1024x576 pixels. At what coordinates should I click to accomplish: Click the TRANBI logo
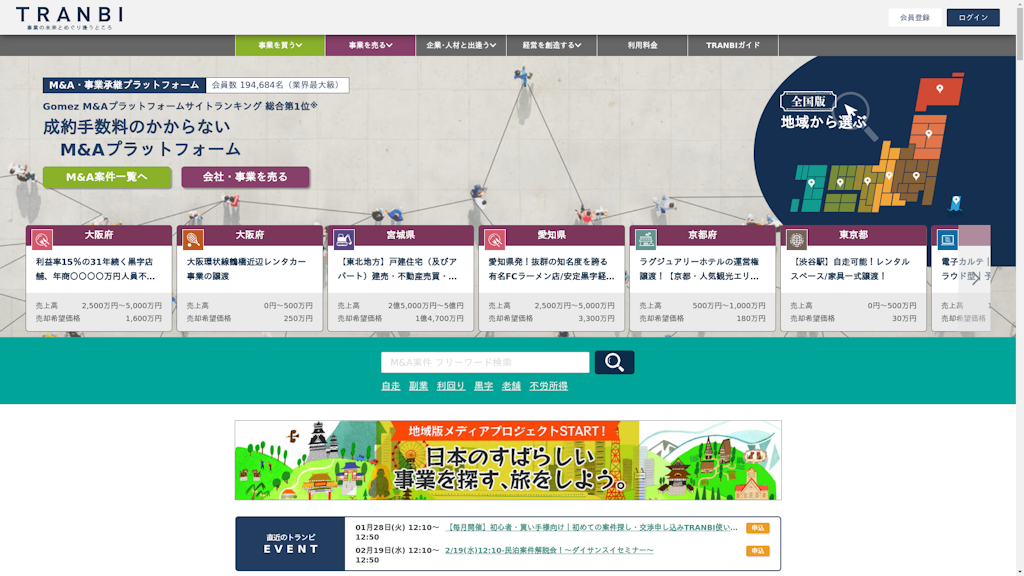click(70, 16)
